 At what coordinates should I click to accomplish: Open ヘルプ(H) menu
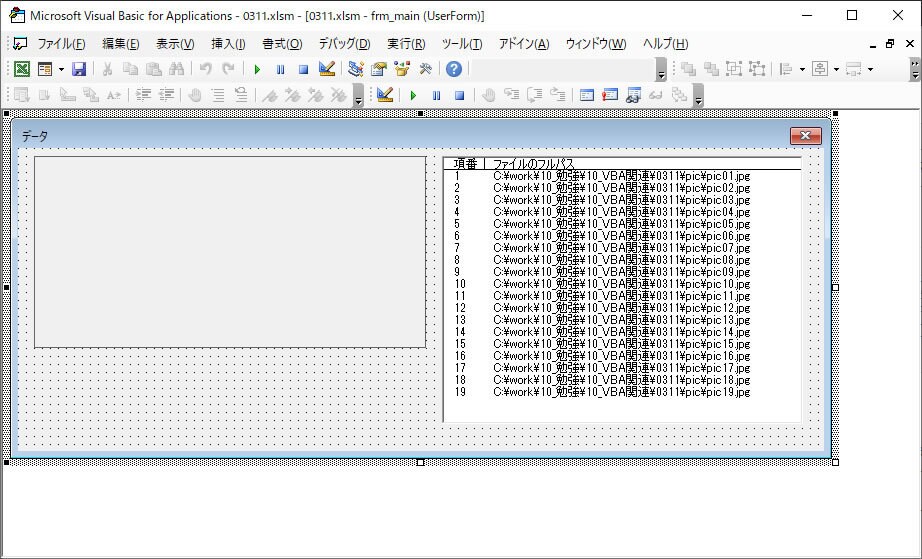click(x=665, y=43)
